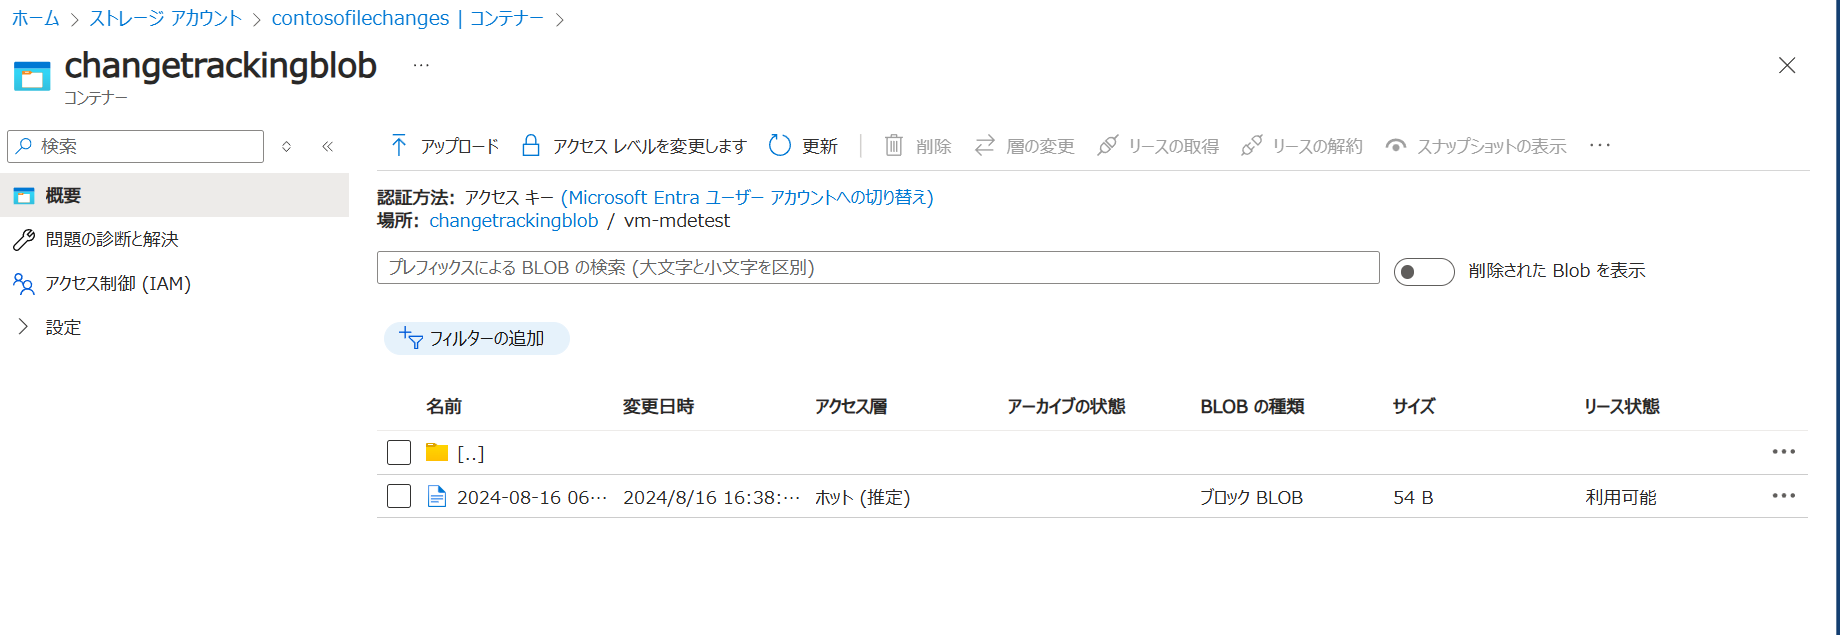Click the break lease (リースの解約) icon
Viewport: 1840px width, 635px height.
[x=1251, y=146]
